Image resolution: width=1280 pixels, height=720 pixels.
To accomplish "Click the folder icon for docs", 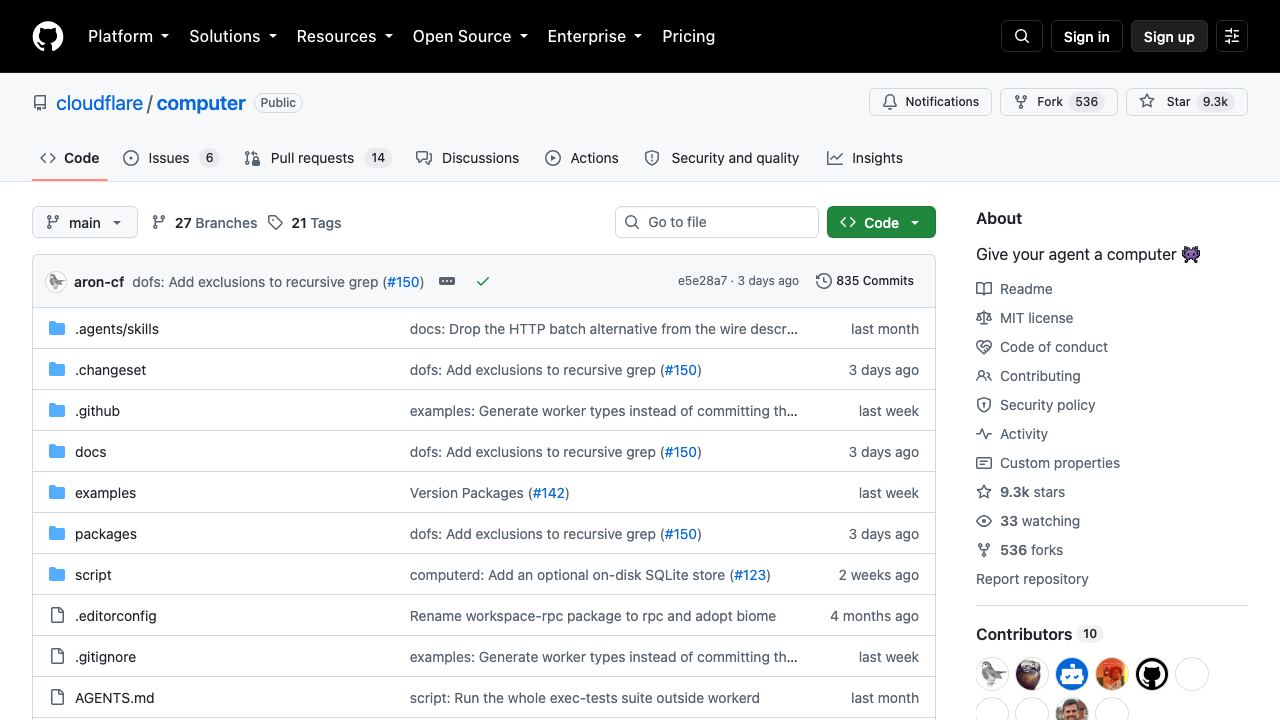I will click(x=57, y=452).
